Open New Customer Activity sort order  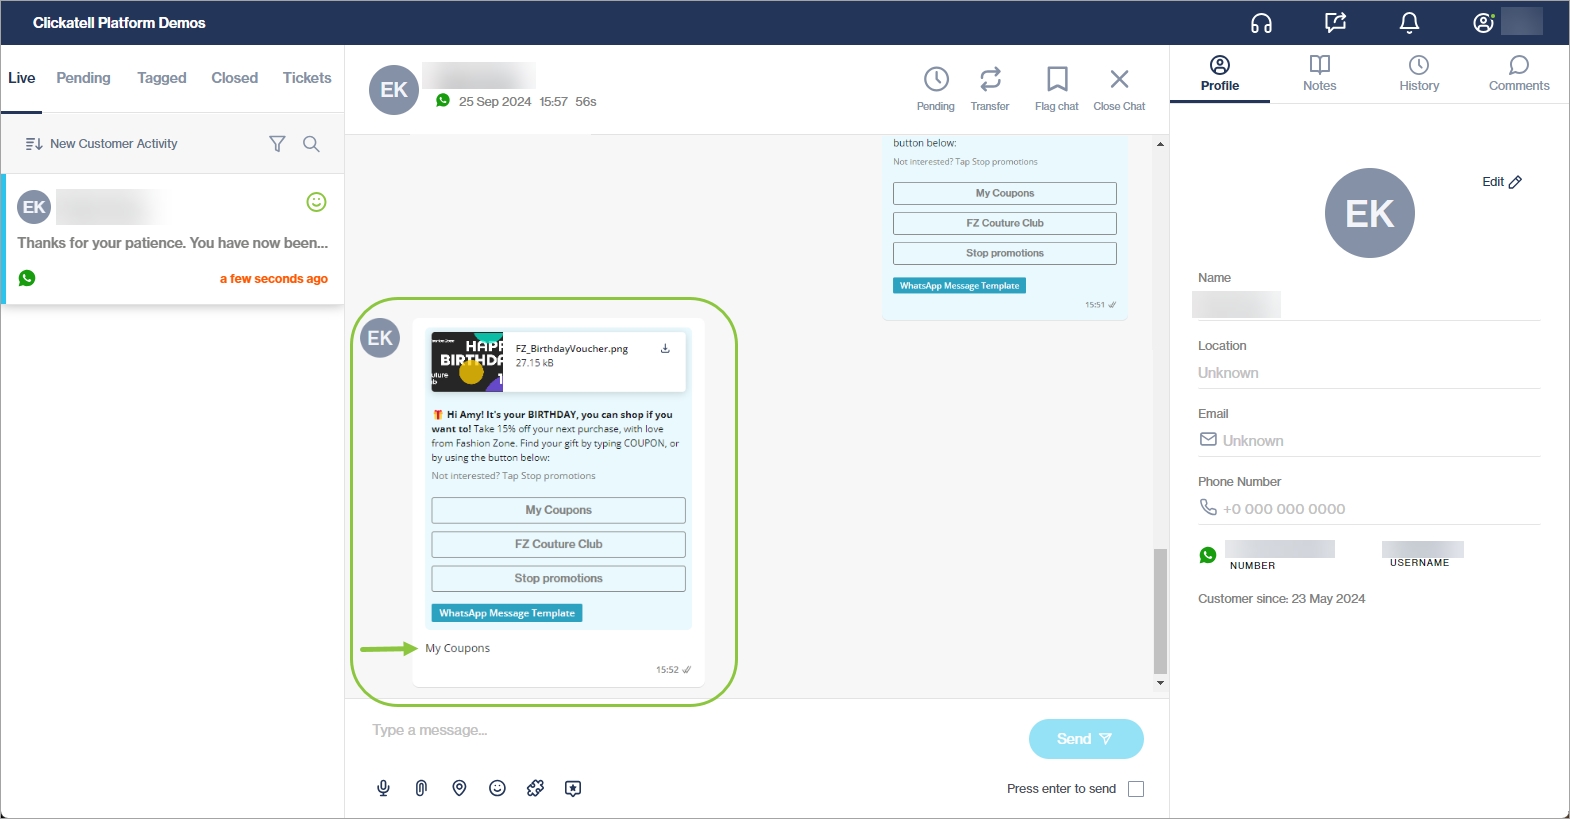coord(101,144)
